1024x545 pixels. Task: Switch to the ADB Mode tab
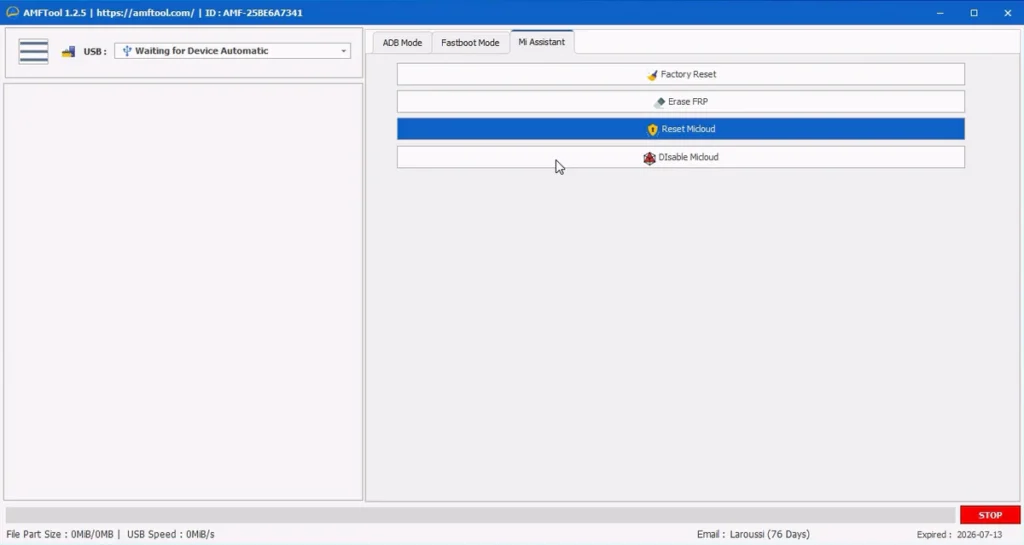[402, 43]
